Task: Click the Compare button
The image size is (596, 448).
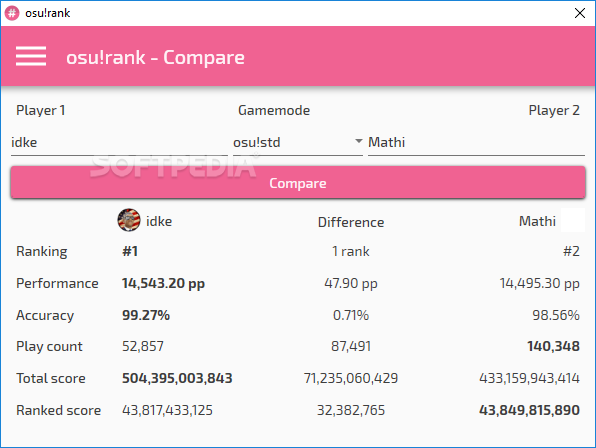Action: (298, 183)
